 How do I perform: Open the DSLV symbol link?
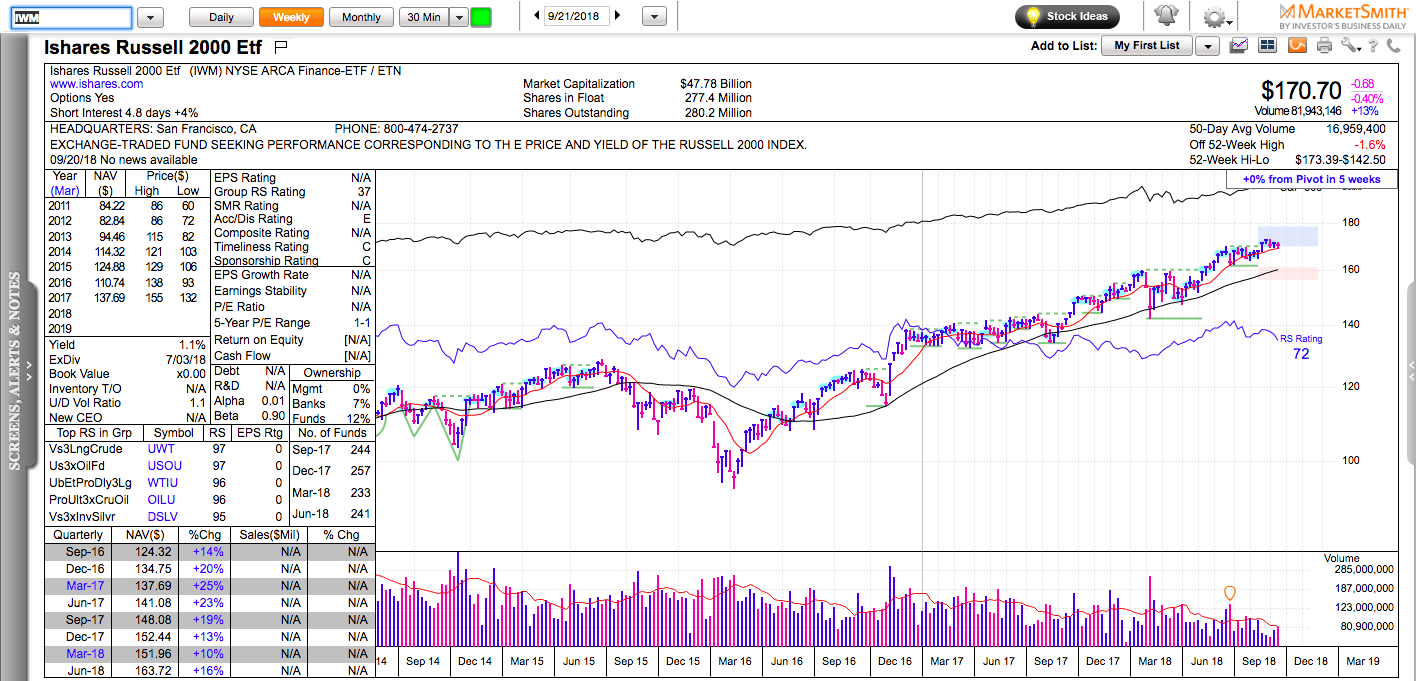click(x=163, y=517)
